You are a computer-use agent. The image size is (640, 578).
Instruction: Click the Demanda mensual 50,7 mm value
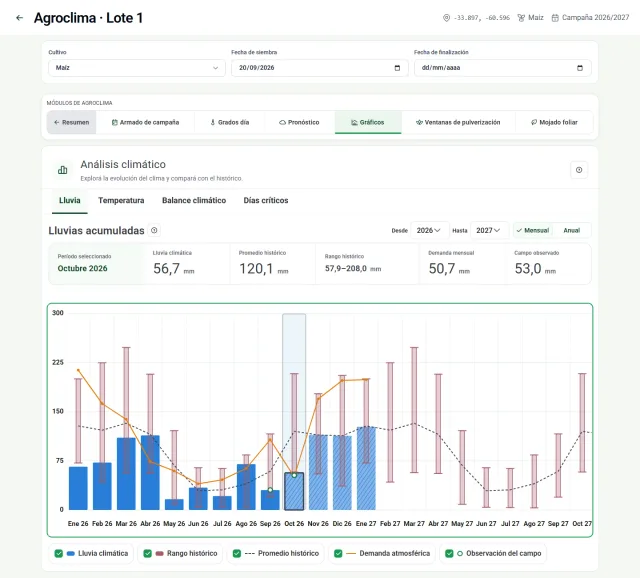449,269
